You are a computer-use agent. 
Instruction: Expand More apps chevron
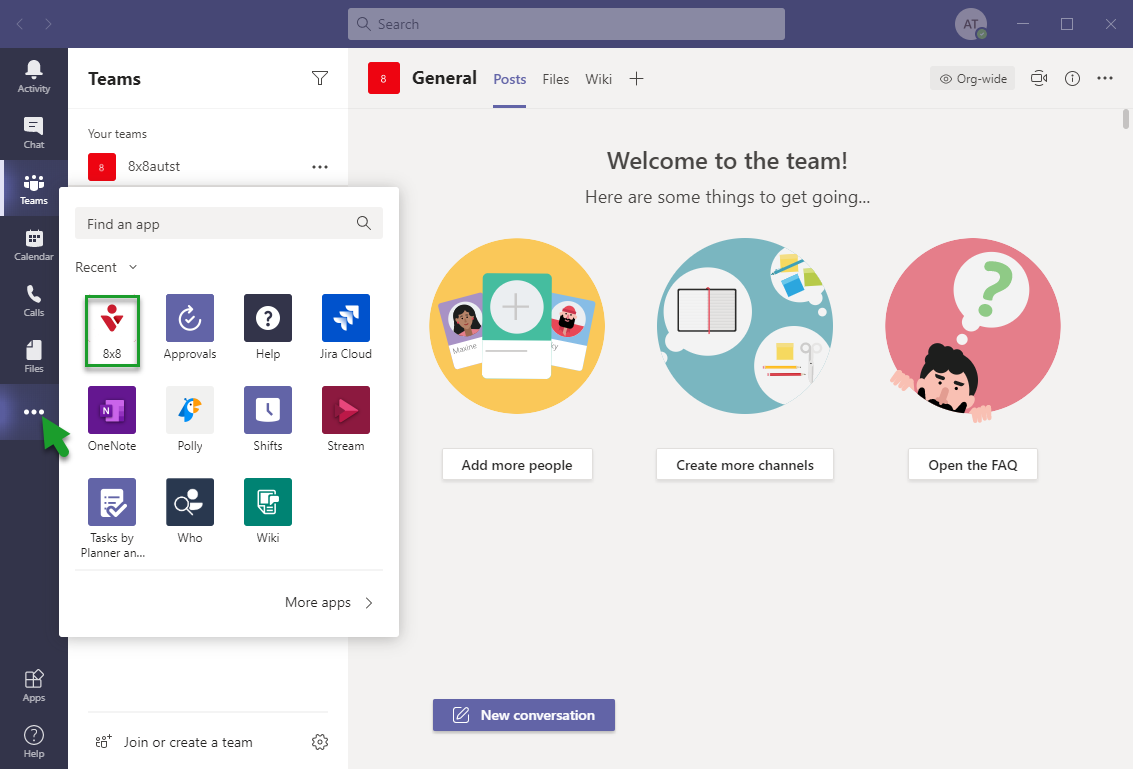(369, 602)
